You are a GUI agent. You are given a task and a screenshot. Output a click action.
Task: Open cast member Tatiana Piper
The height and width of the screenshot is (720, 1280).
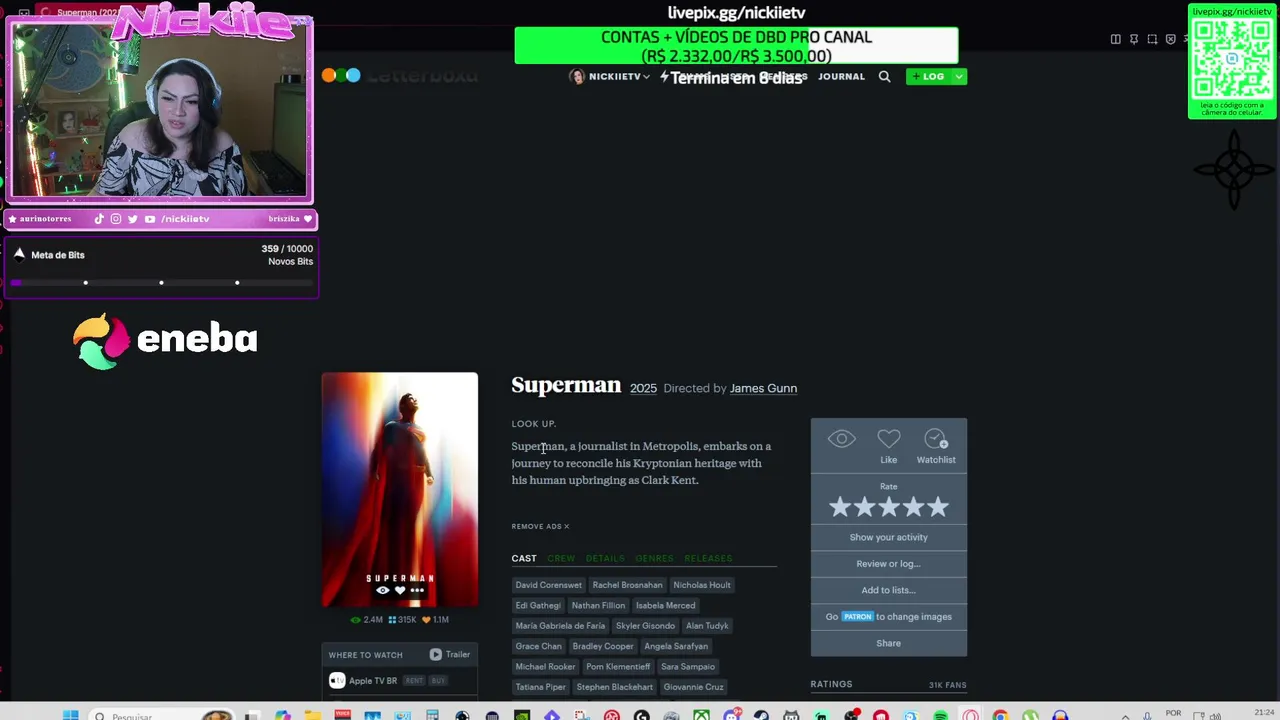[540, 687]
